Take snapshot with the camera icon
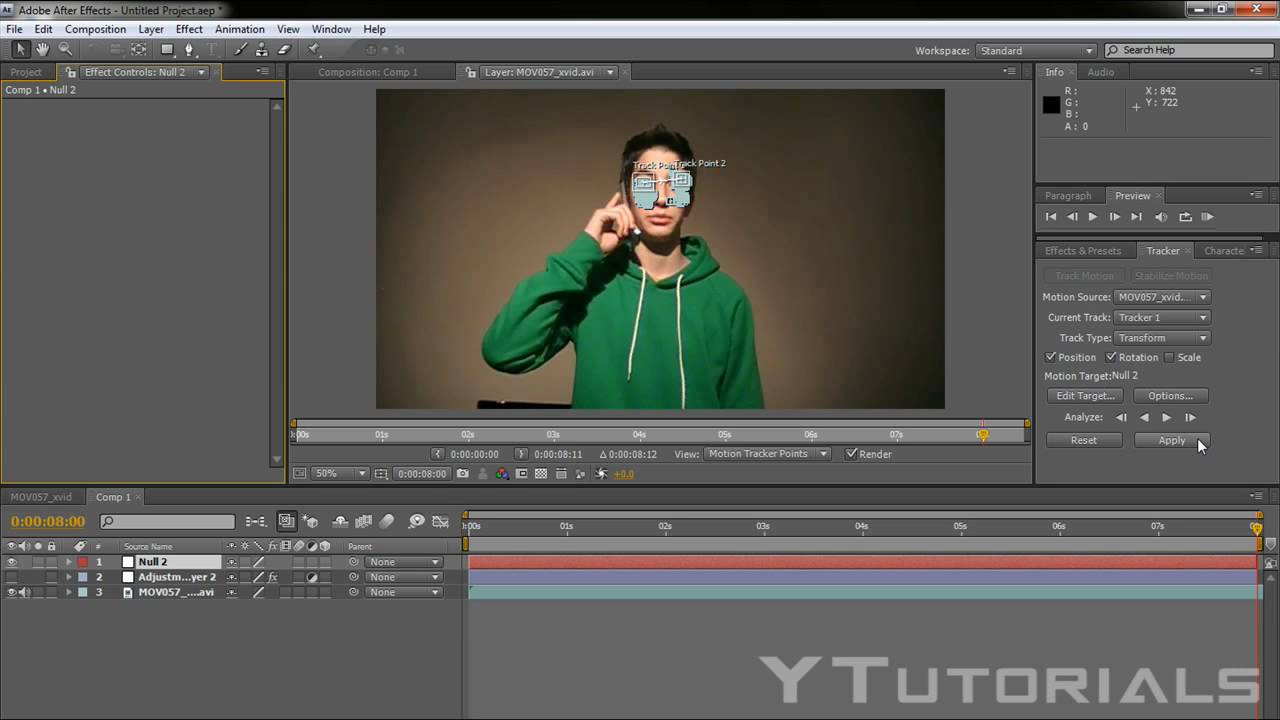 coord(462,474)
